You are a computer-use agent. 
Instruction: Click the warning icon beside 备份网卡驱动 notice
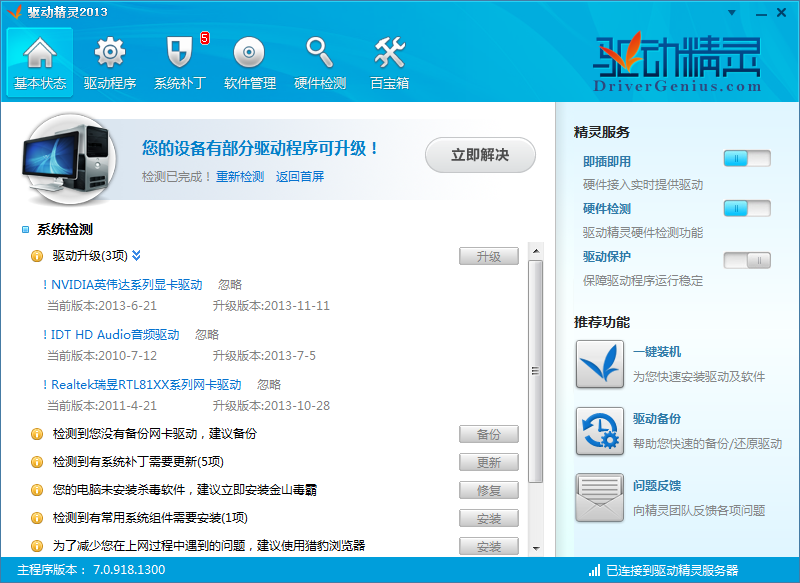coord(37,434)
